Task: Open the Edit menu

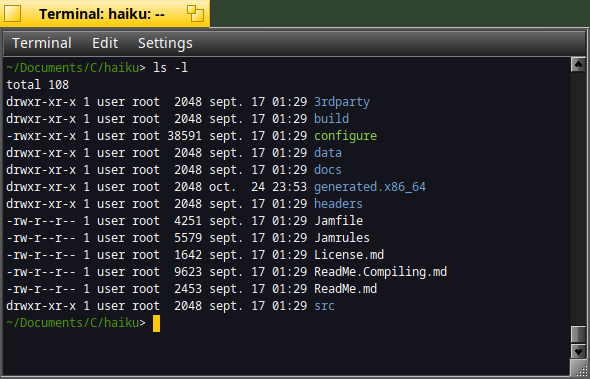Action: 105,43
